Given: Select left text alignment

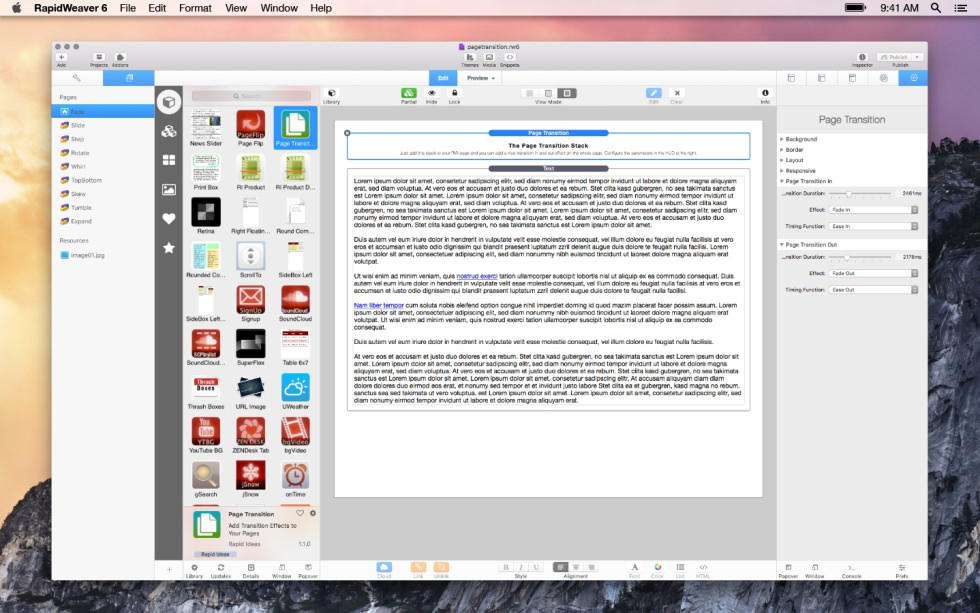Looking at the screenshot, I should pyautogui.click(x=561, y=567).
